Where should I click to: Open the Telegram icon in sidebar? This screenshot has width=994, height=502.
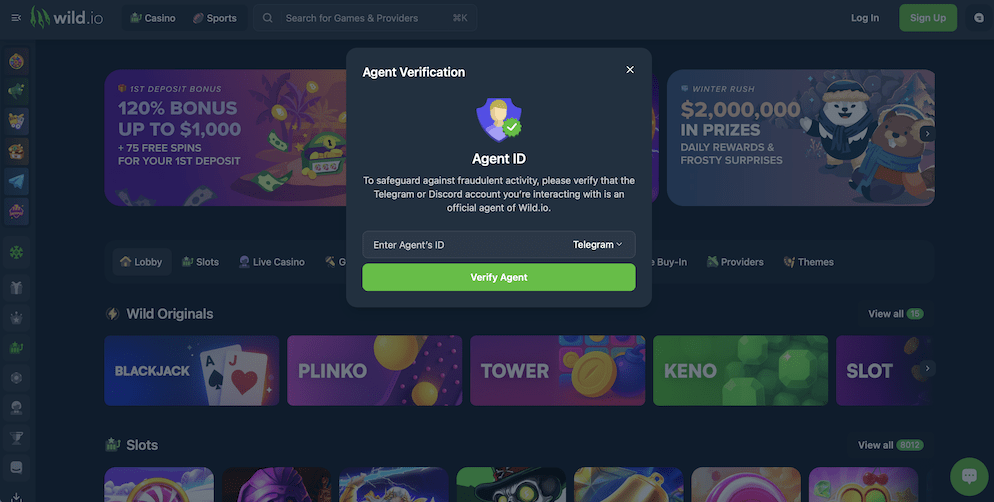[16, 181]
